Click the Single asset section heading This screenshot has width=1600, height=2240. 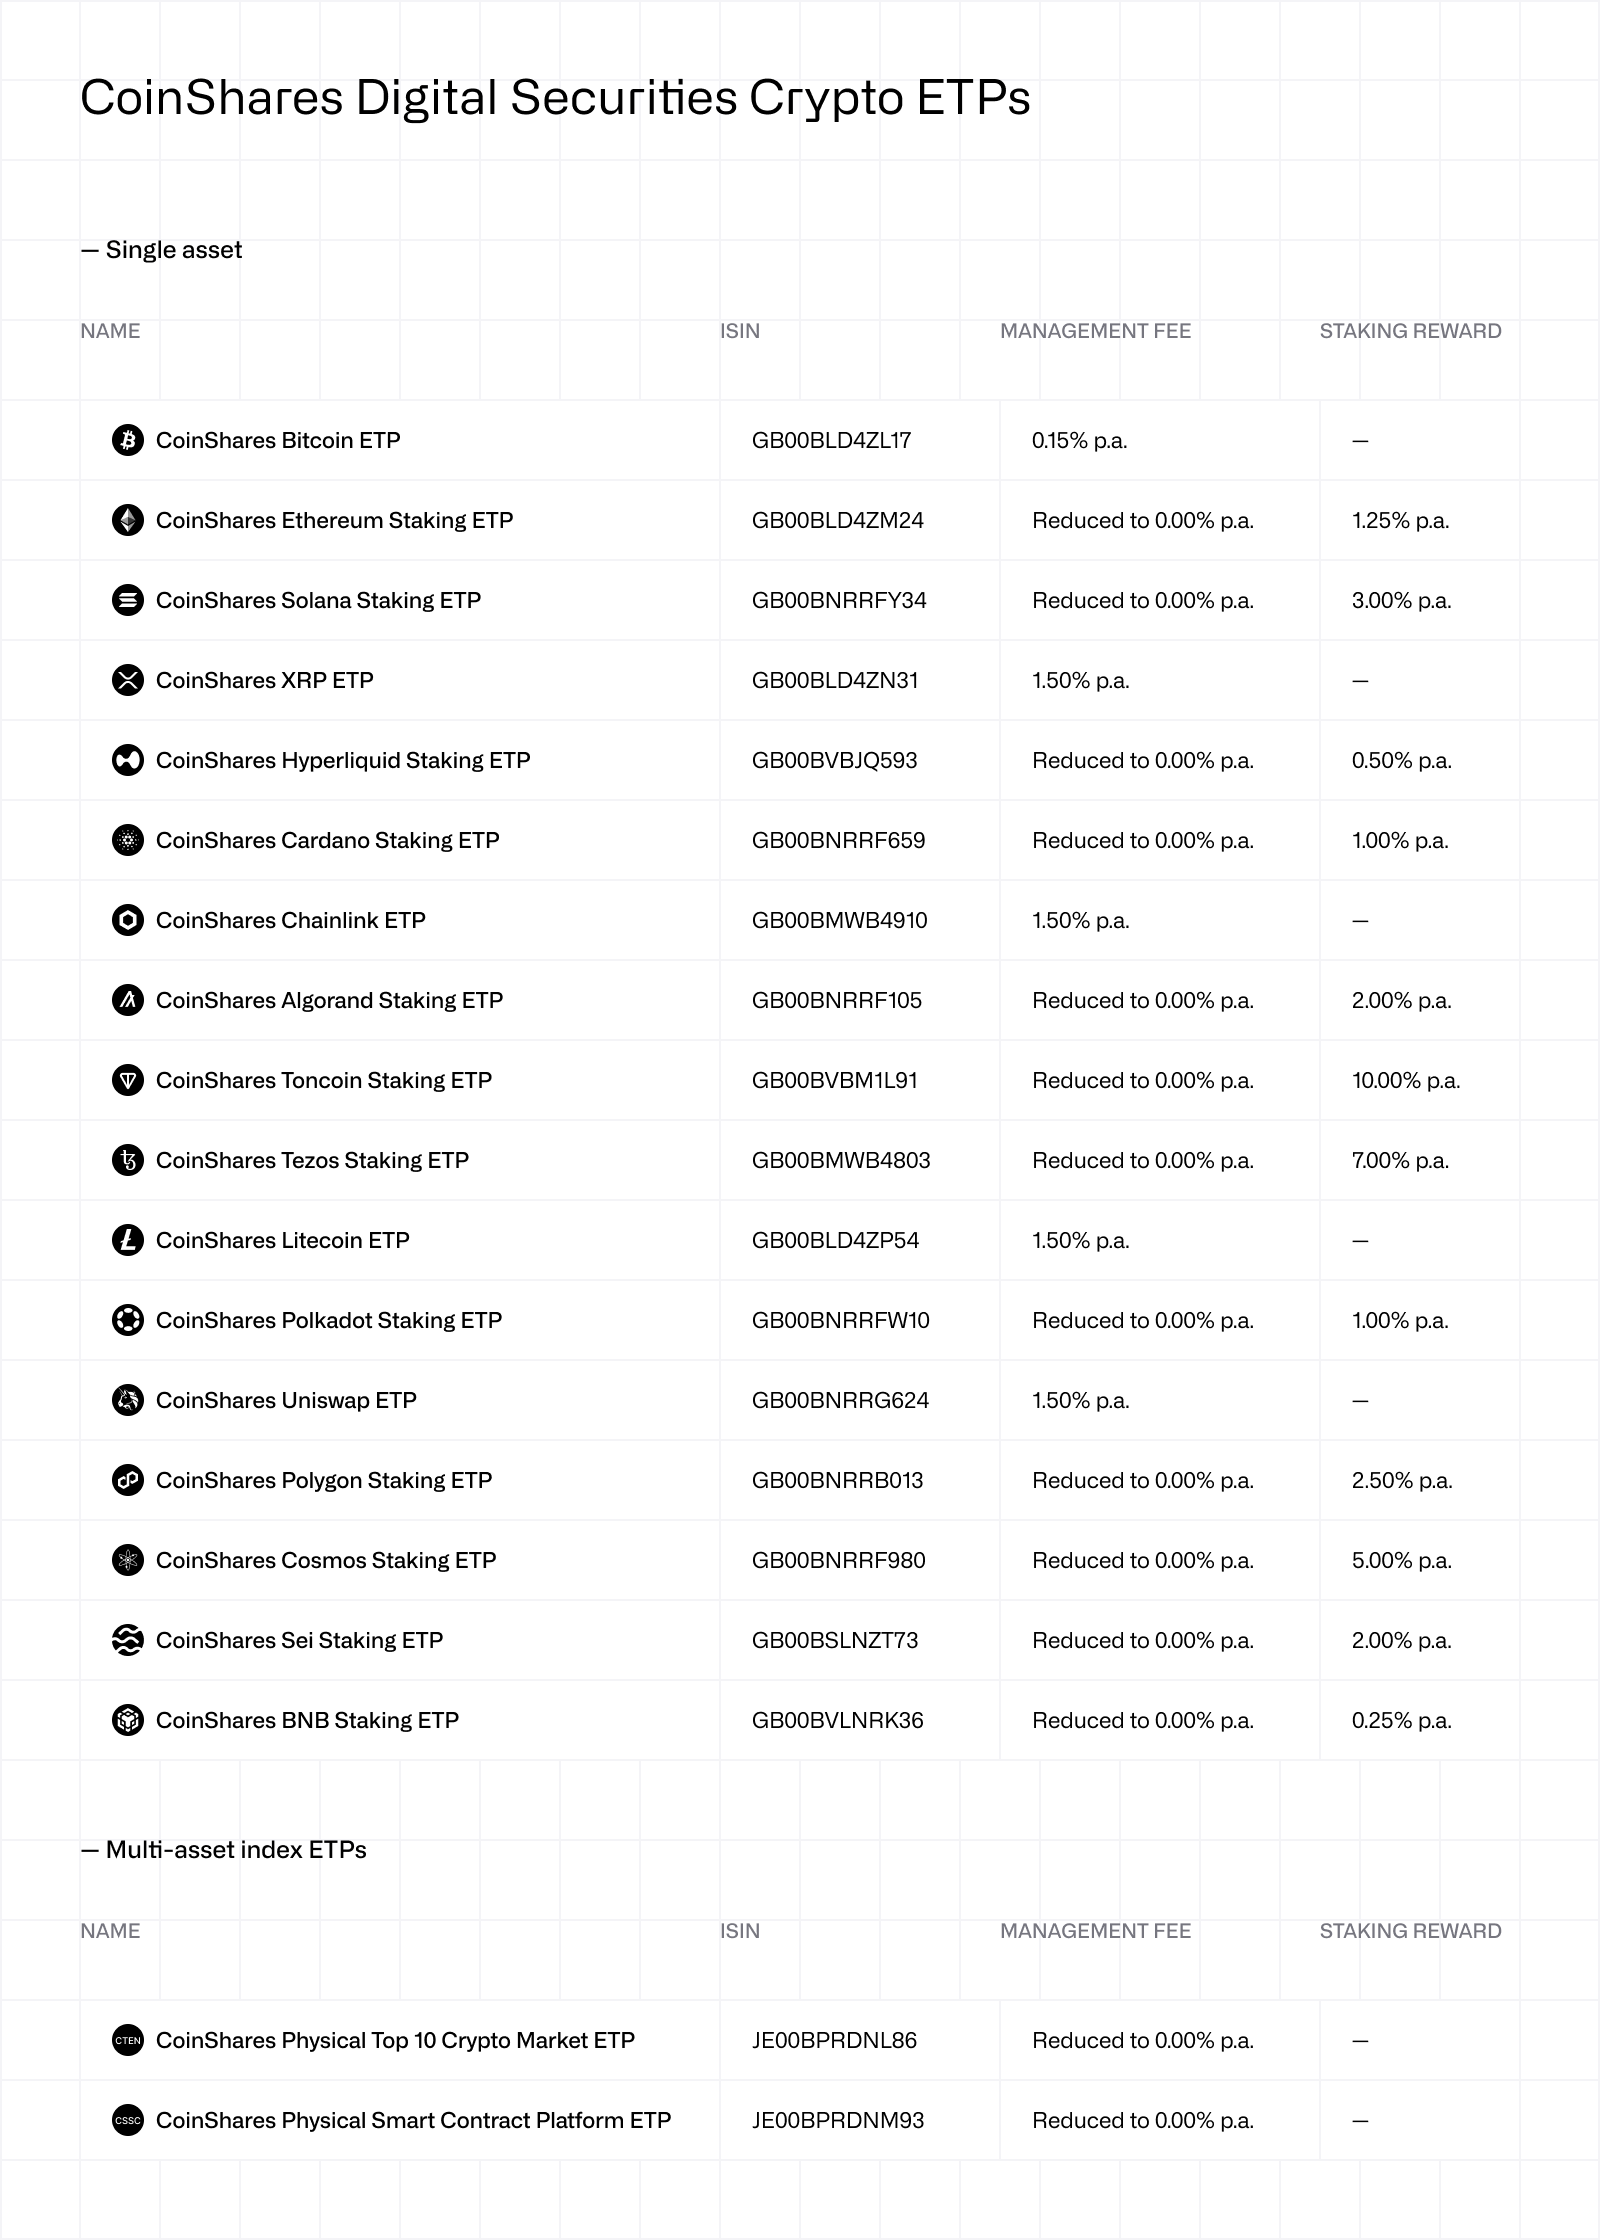coord(161,250)
